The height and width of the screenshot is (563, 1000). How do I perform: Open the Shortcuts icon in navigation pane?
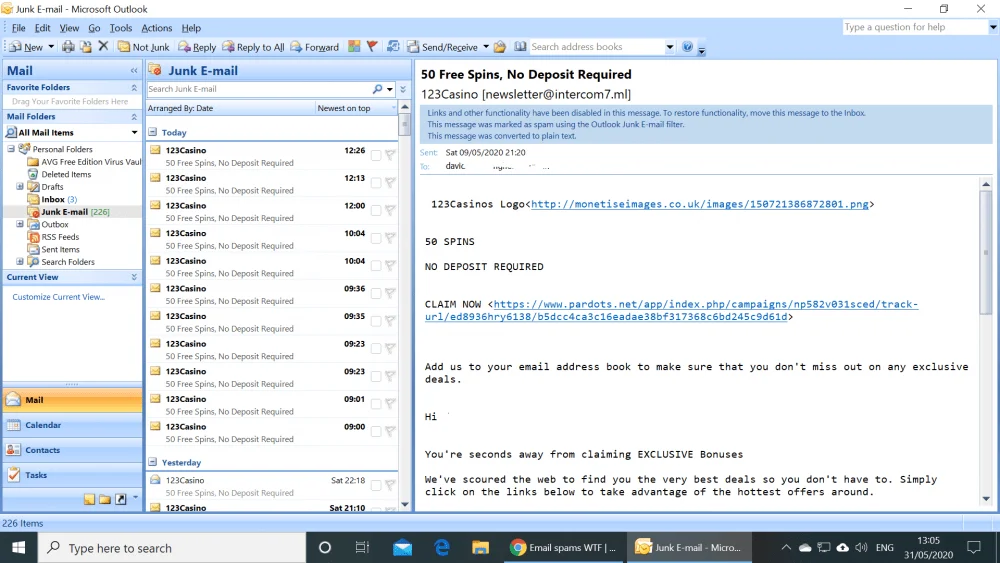point(121,499)
